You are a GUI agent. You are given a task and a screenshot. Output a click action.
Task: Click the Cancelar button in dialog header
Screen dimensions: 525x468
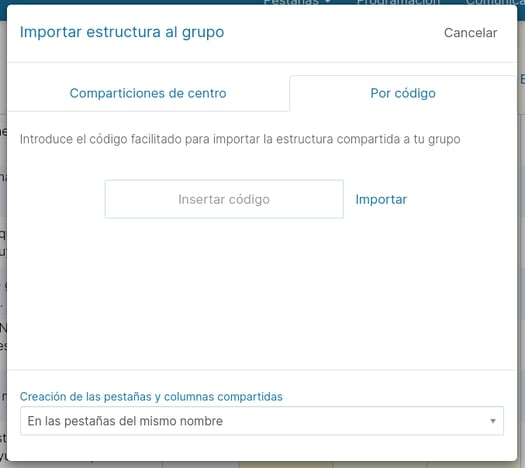[x=470, y=33]
